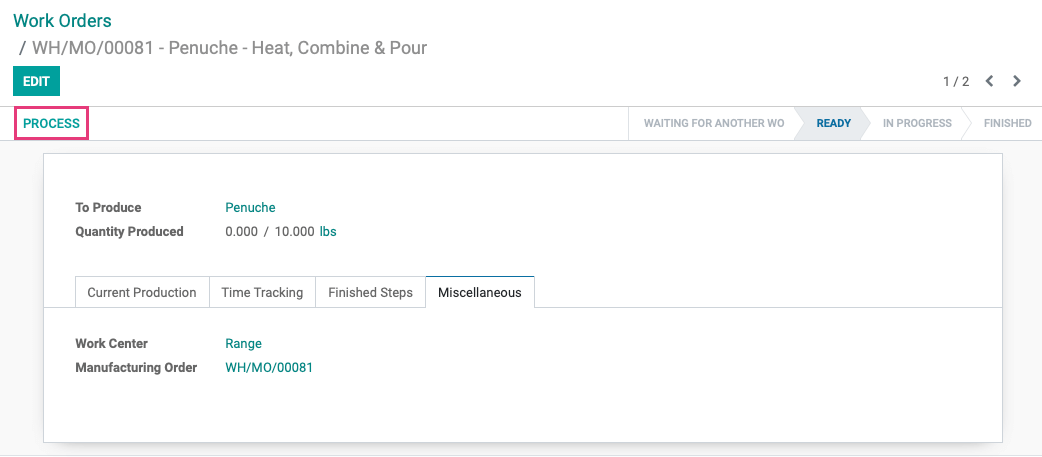Open the lbs unit of measure link

[x=328, y=232]
